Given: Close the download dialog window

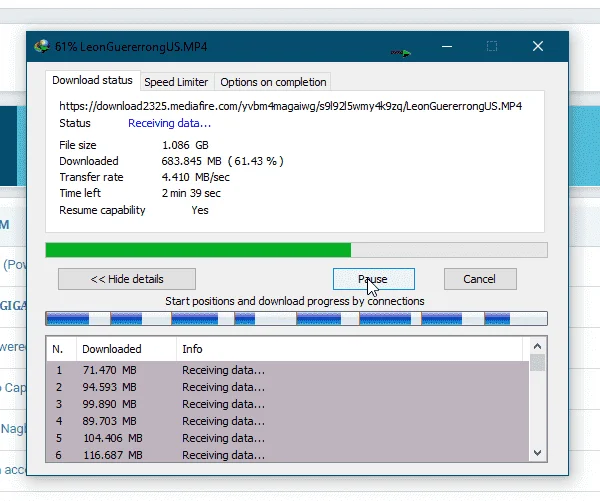Looking at the screenshot, I should point(538,46).
